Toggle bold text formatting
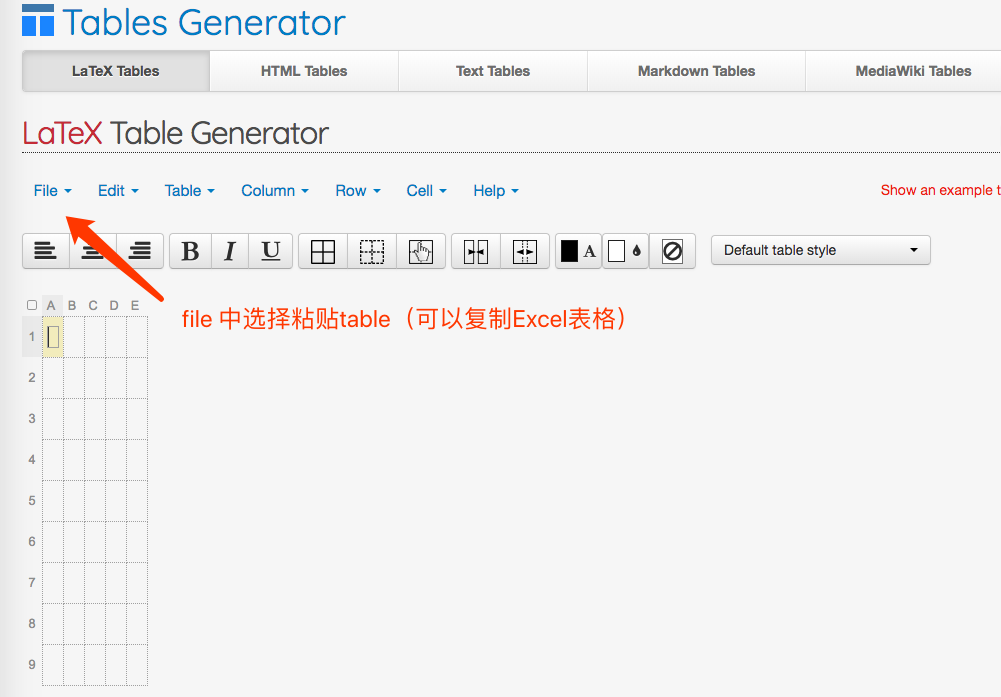Viewport: 1001px width, 697px height. 190,251
